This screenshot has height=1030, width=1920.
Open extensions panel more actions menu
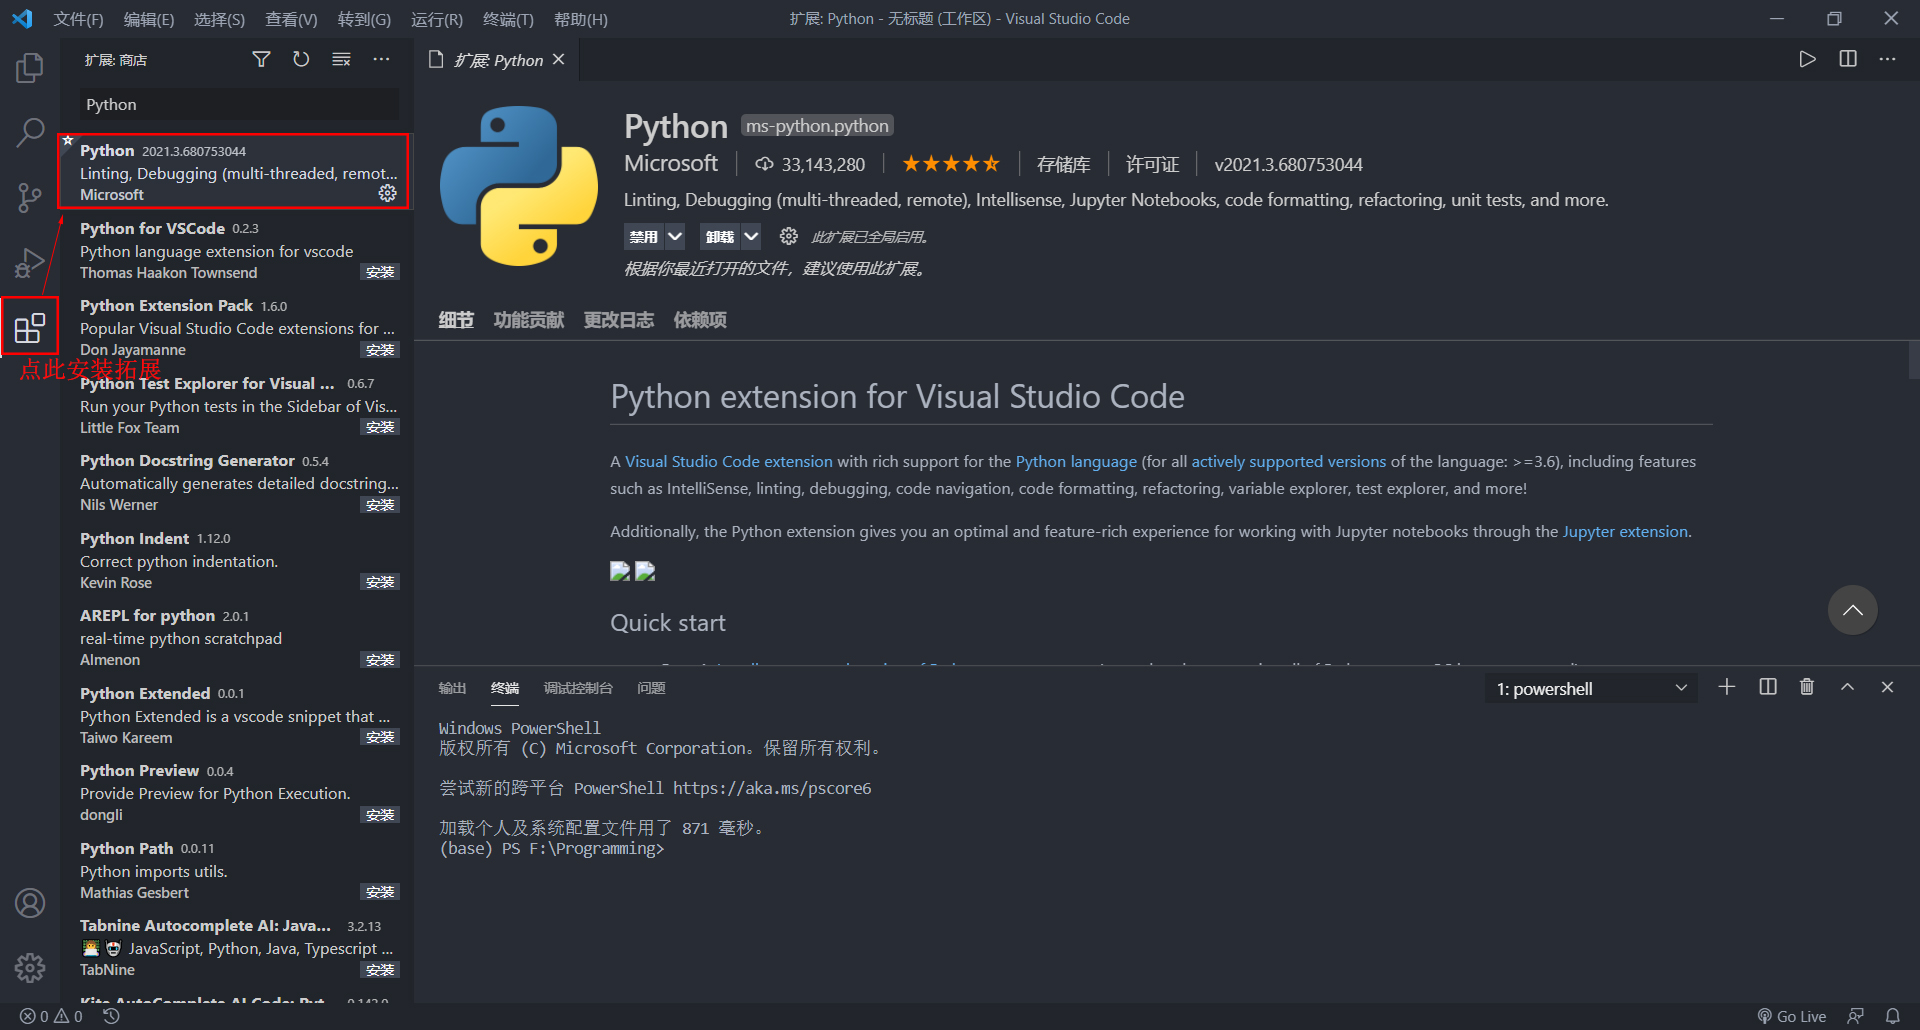381,60
